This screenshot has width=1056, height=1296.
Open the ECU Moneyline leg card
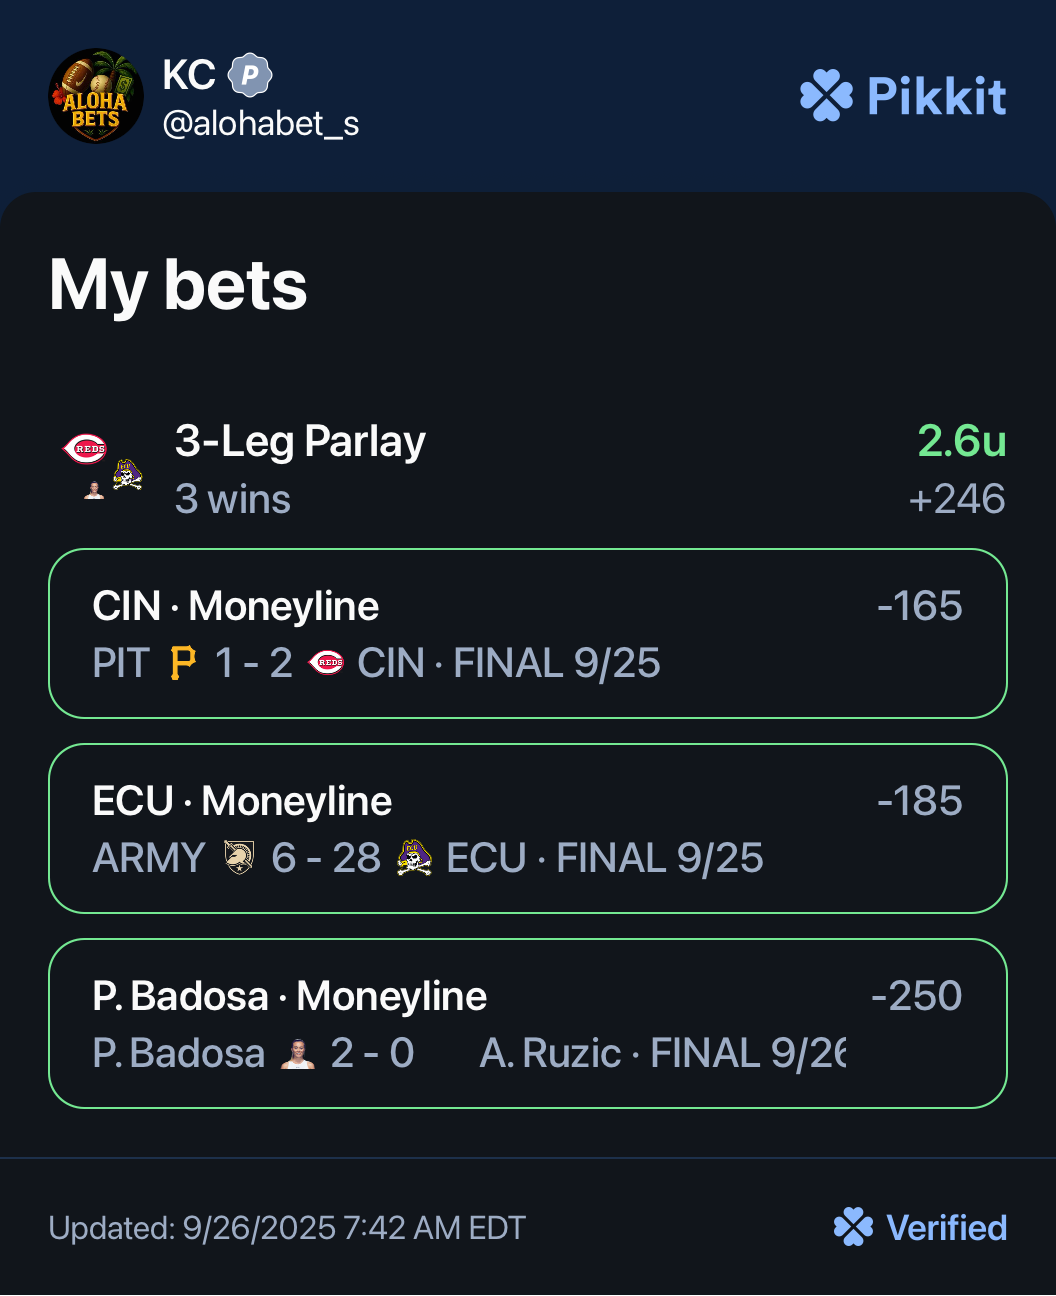tap(527, 828)
